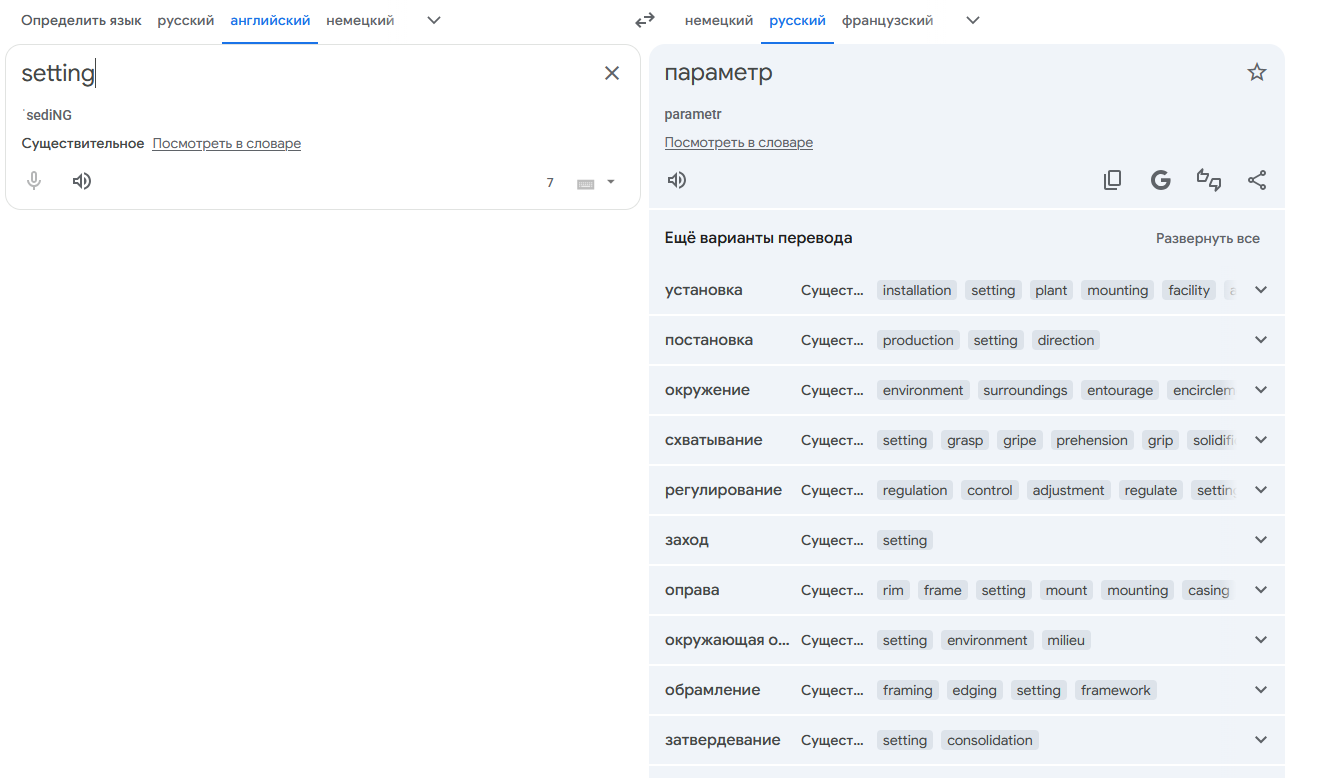Expand the 'обрамление' row chevron
This screenshot has width=1317, height=778.
(1261, 690)
